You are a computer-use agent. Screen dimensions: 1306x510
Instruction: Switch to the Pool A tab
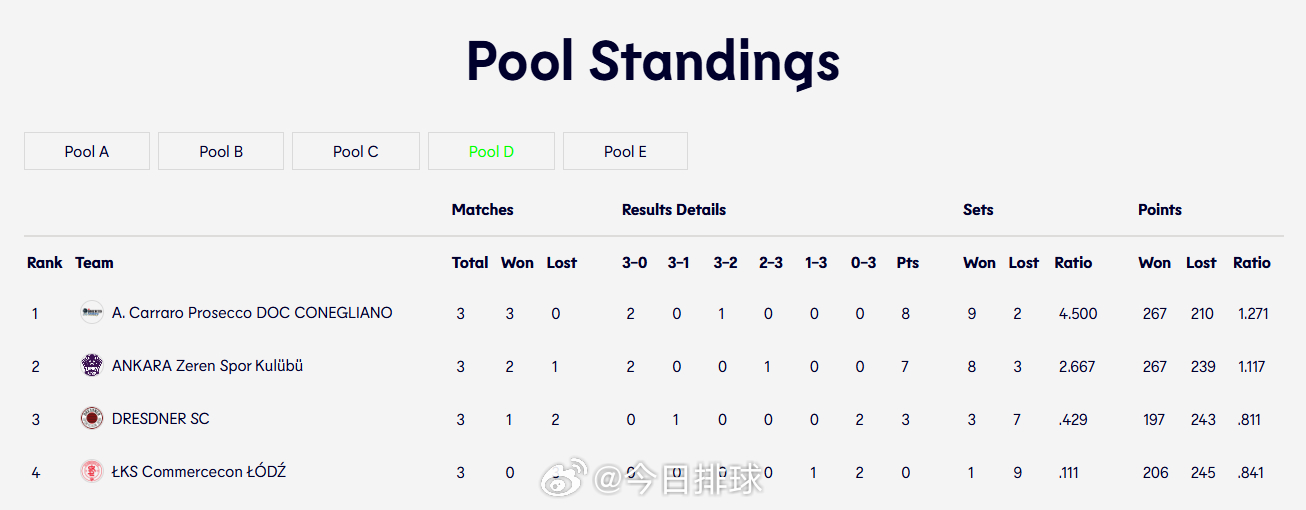[87, 152]
